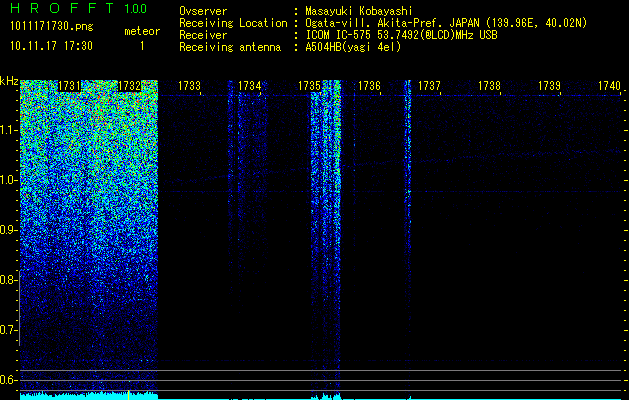
Task: Click the 1736 time marker
Action: point(369,86)
